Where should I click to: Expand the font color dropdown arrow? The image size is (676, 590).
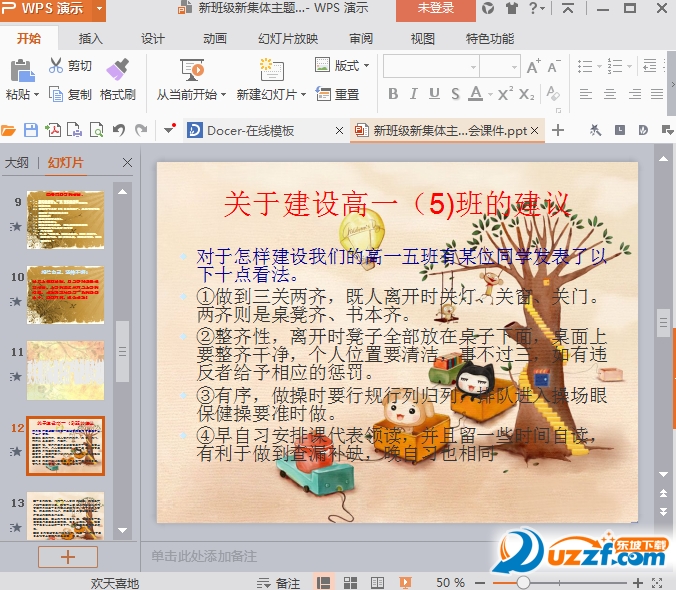point(490,94)
